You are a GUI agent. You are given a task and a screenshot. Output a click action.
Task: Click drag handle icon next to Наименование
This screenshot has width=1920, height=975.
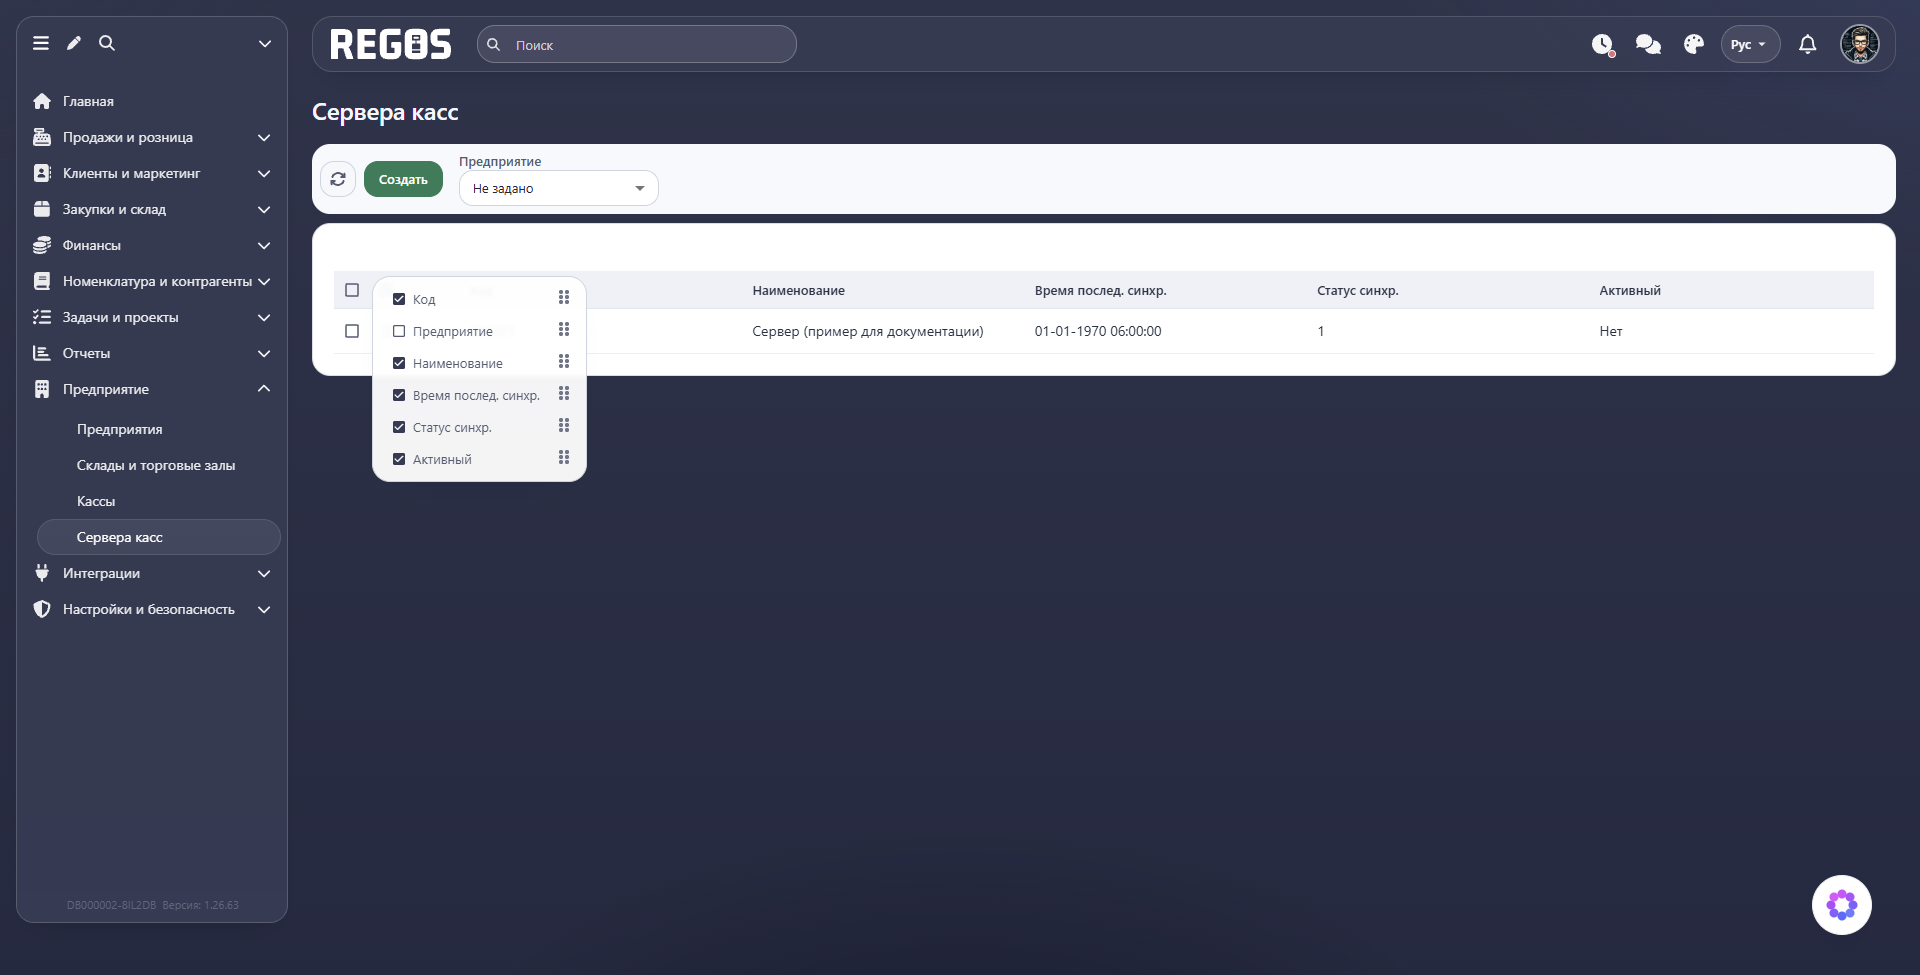564,361
